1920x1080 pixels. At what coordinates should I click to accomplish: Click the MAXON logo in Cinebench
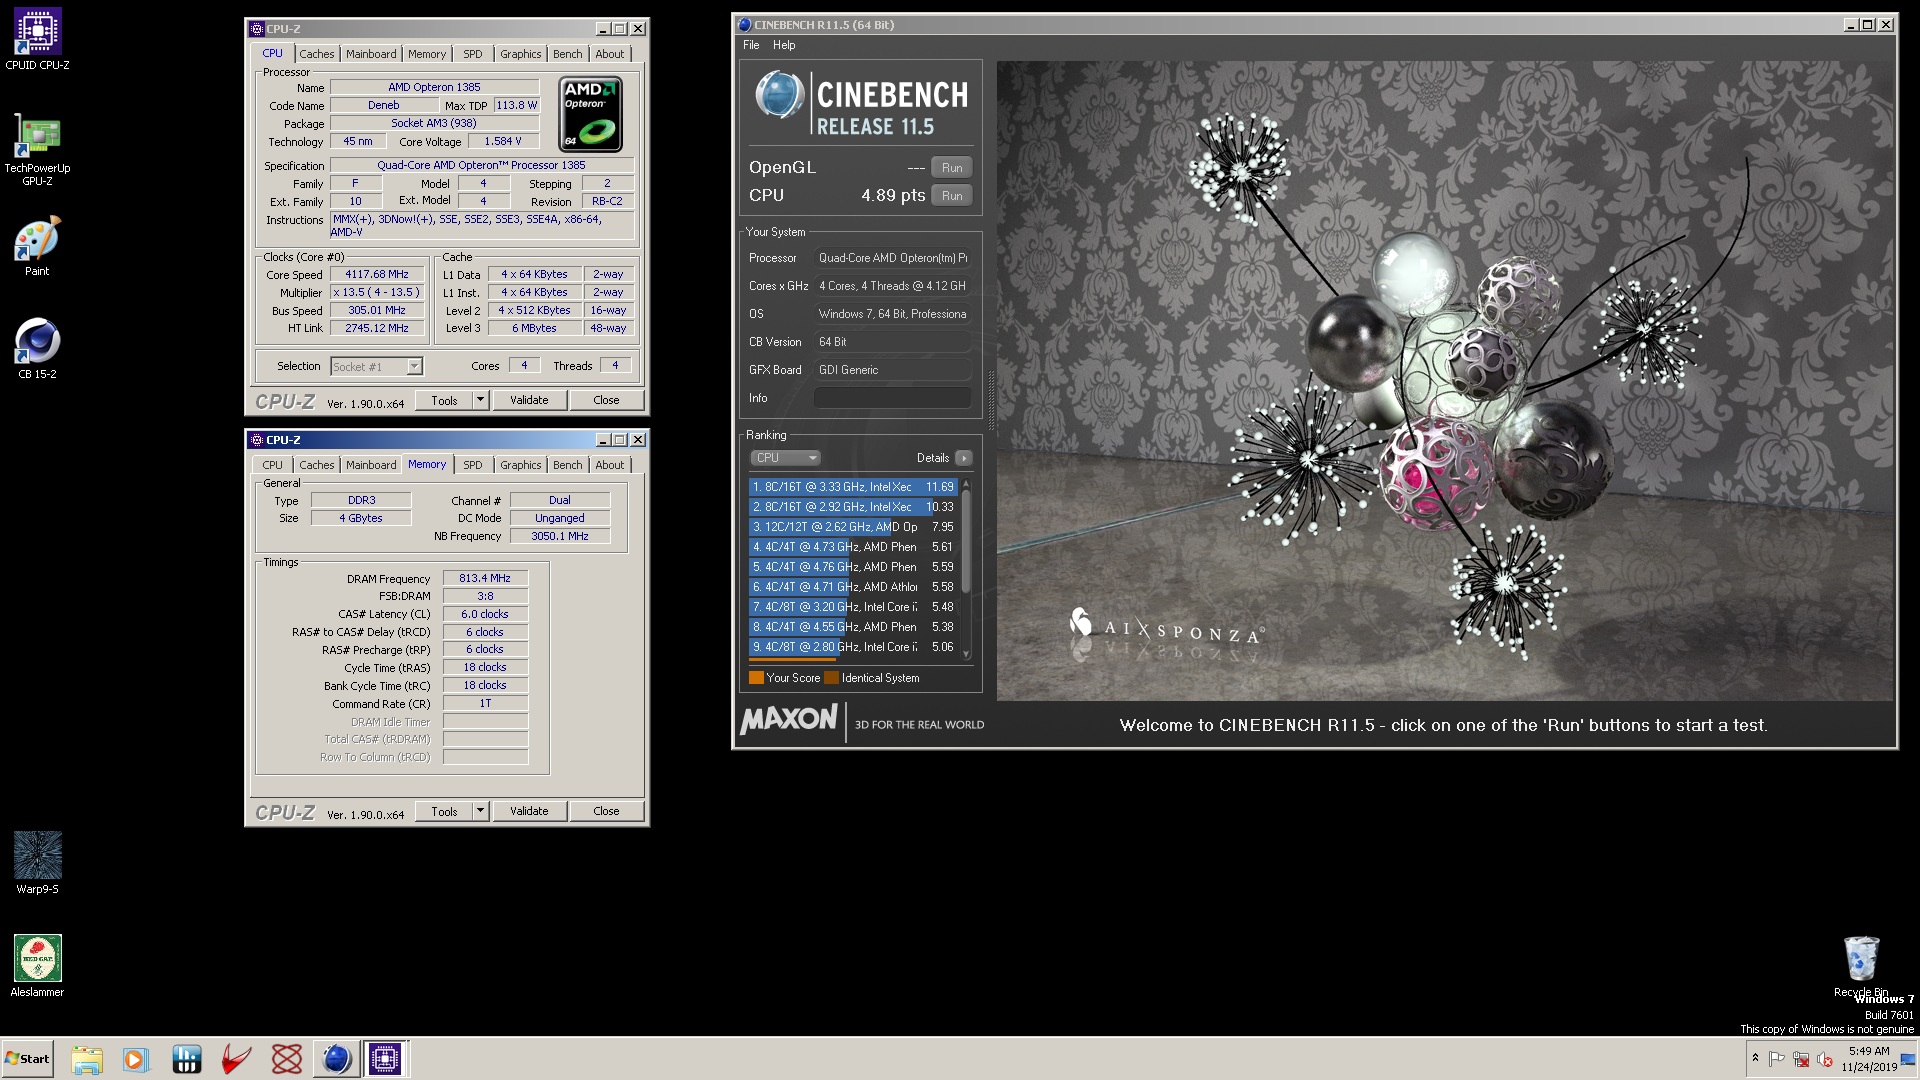[x=789, y=719]
